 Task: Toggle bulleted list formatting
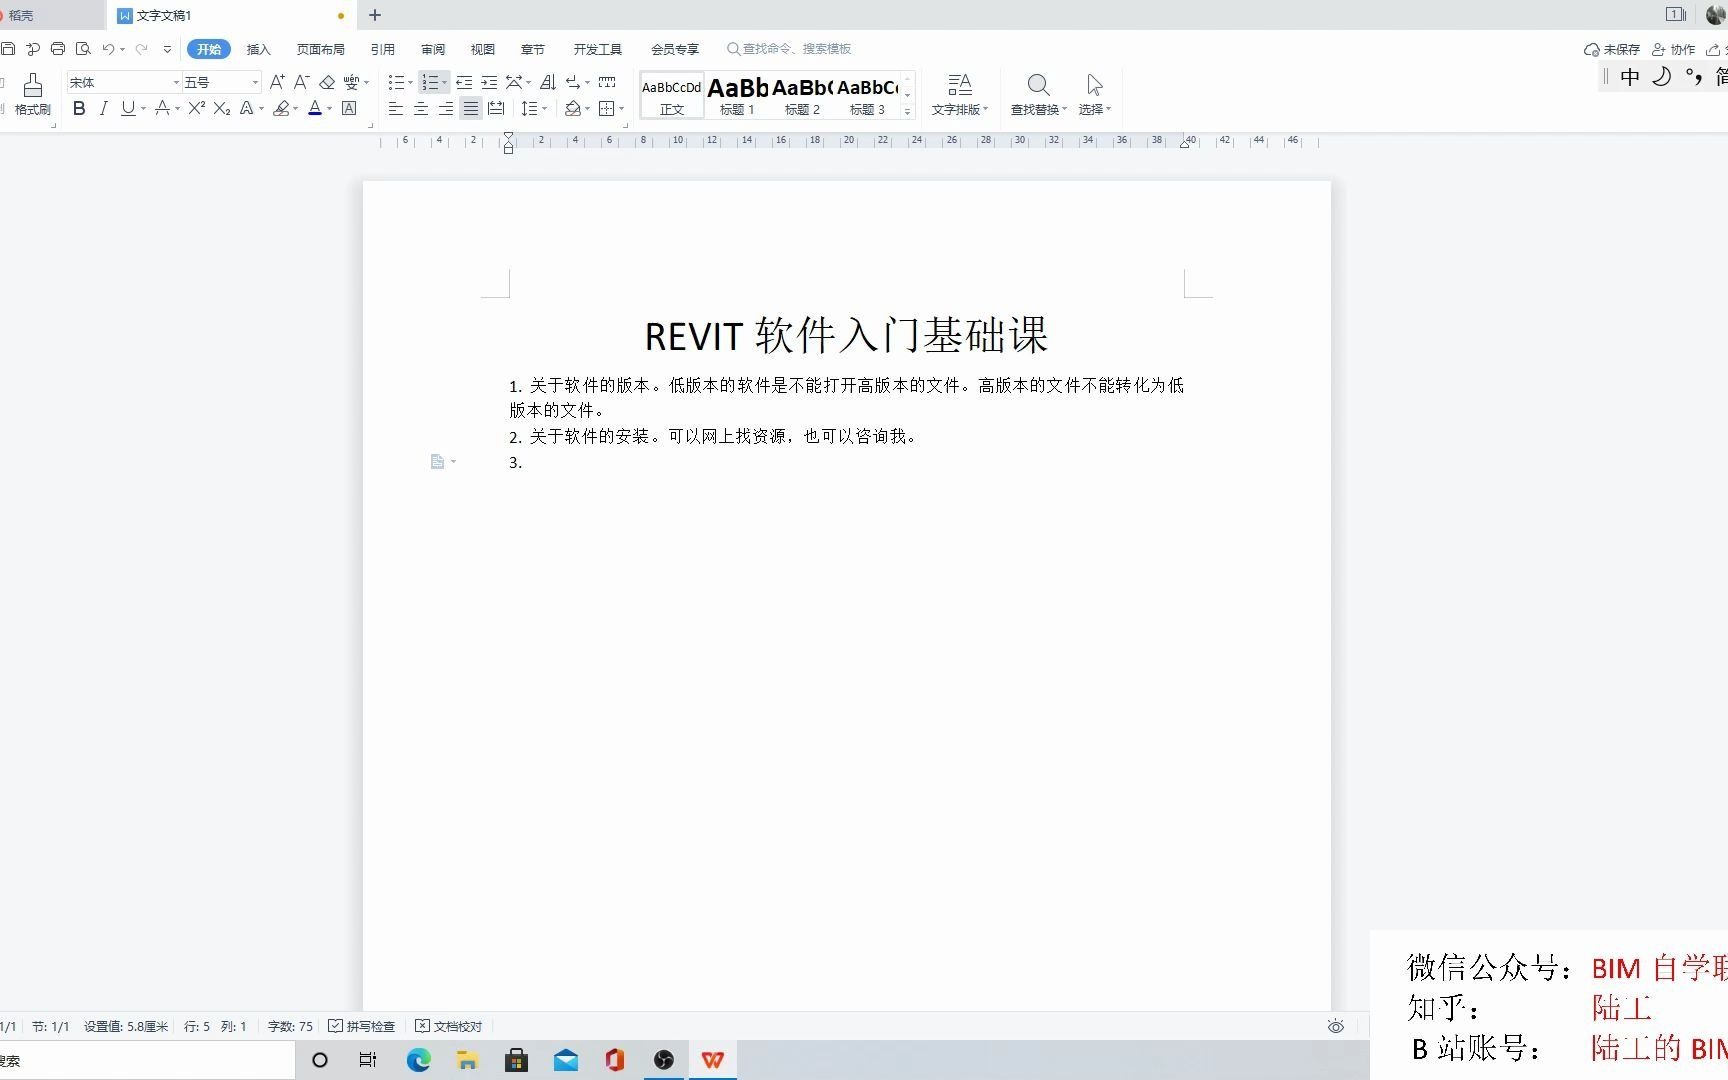coord(396,82)
